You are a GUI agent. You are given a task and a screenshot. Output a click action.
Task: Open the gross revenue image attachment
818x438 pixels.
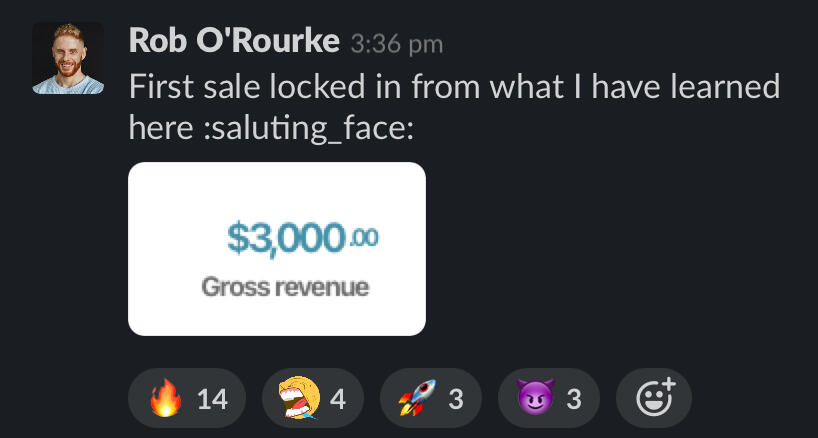coord(276,249)
